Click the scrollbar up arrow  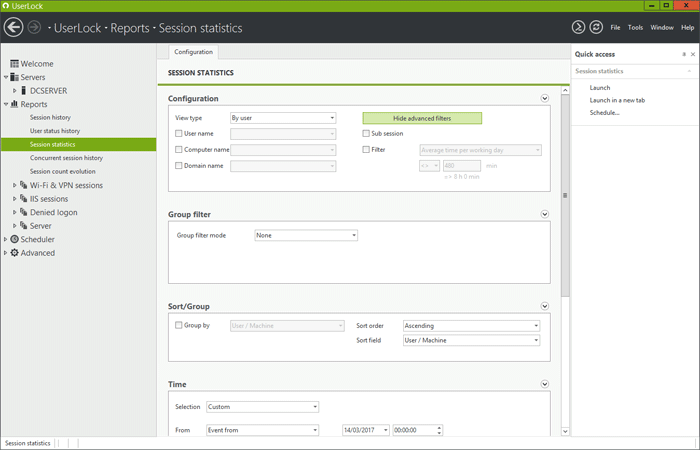click(565, 90)
